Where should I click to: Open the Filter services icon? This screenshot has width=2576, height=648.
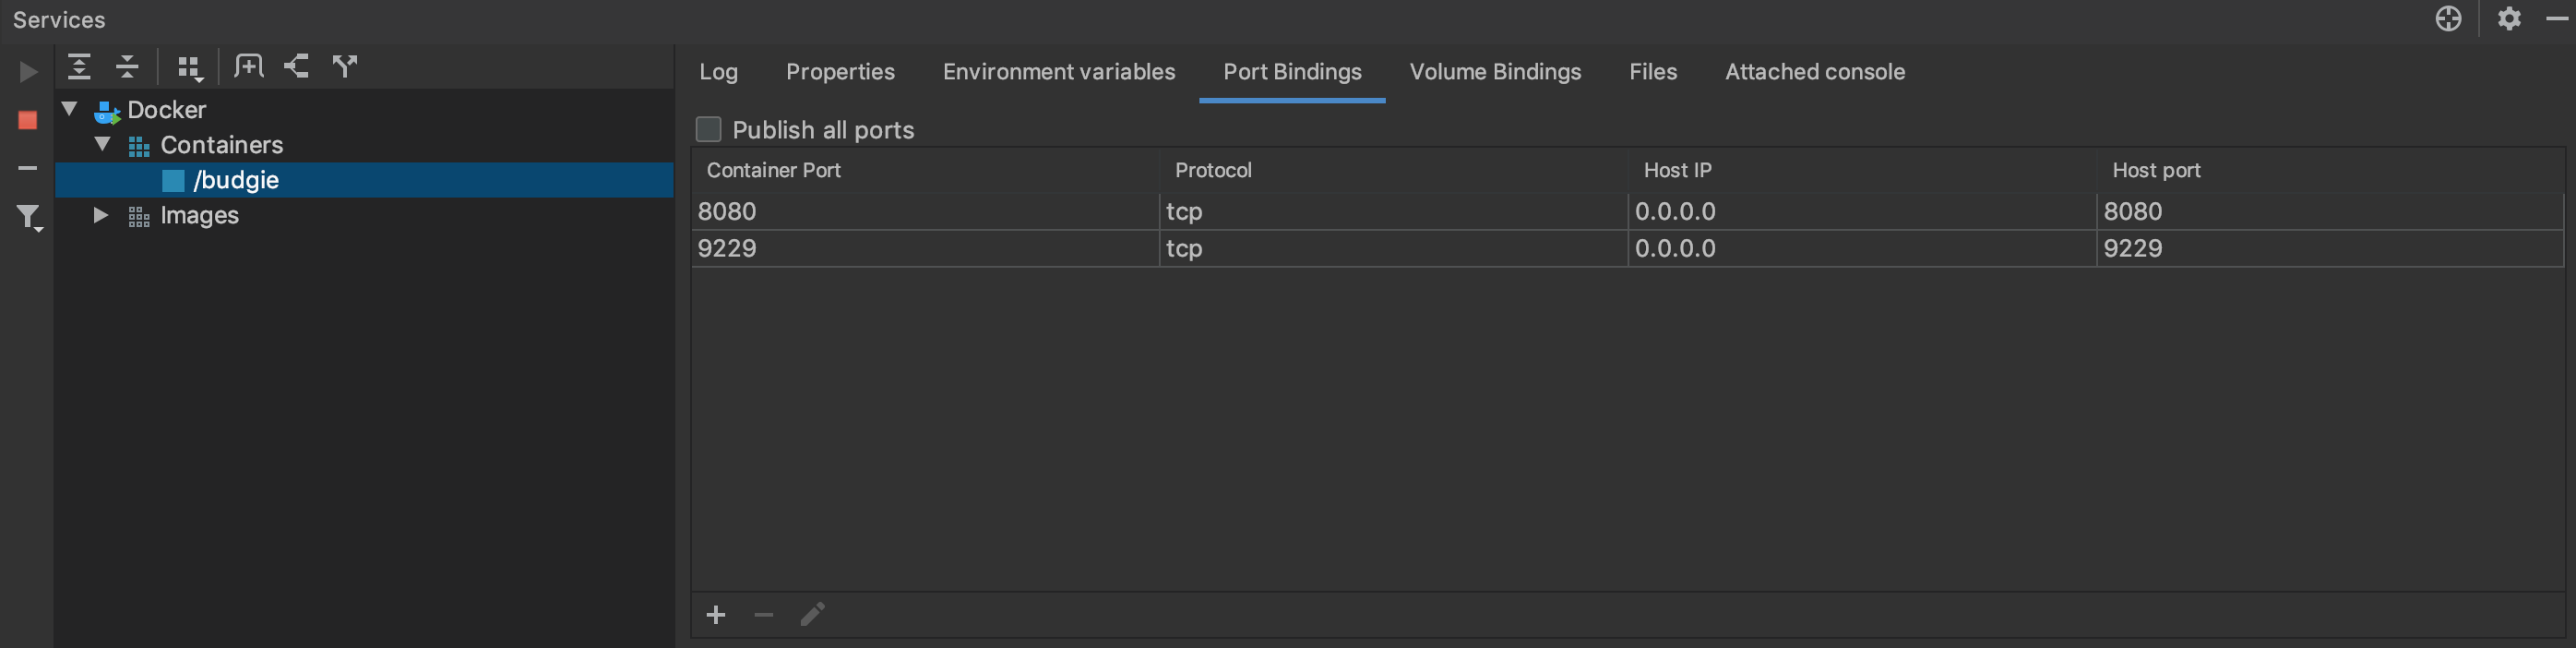click(x=28, y=216)
